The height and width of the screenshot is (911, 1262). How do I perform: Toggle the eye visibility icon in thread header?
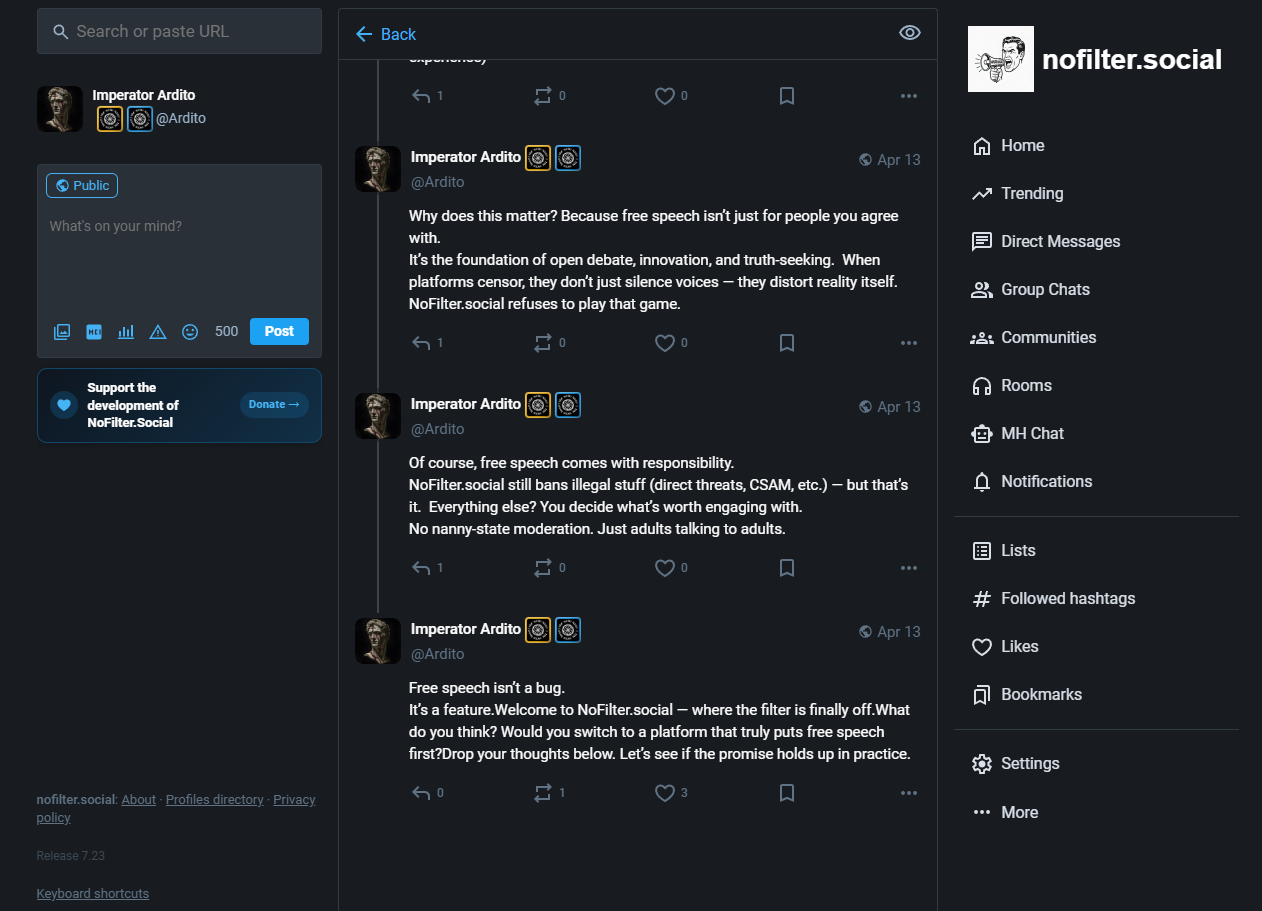(x=909, y=33)
